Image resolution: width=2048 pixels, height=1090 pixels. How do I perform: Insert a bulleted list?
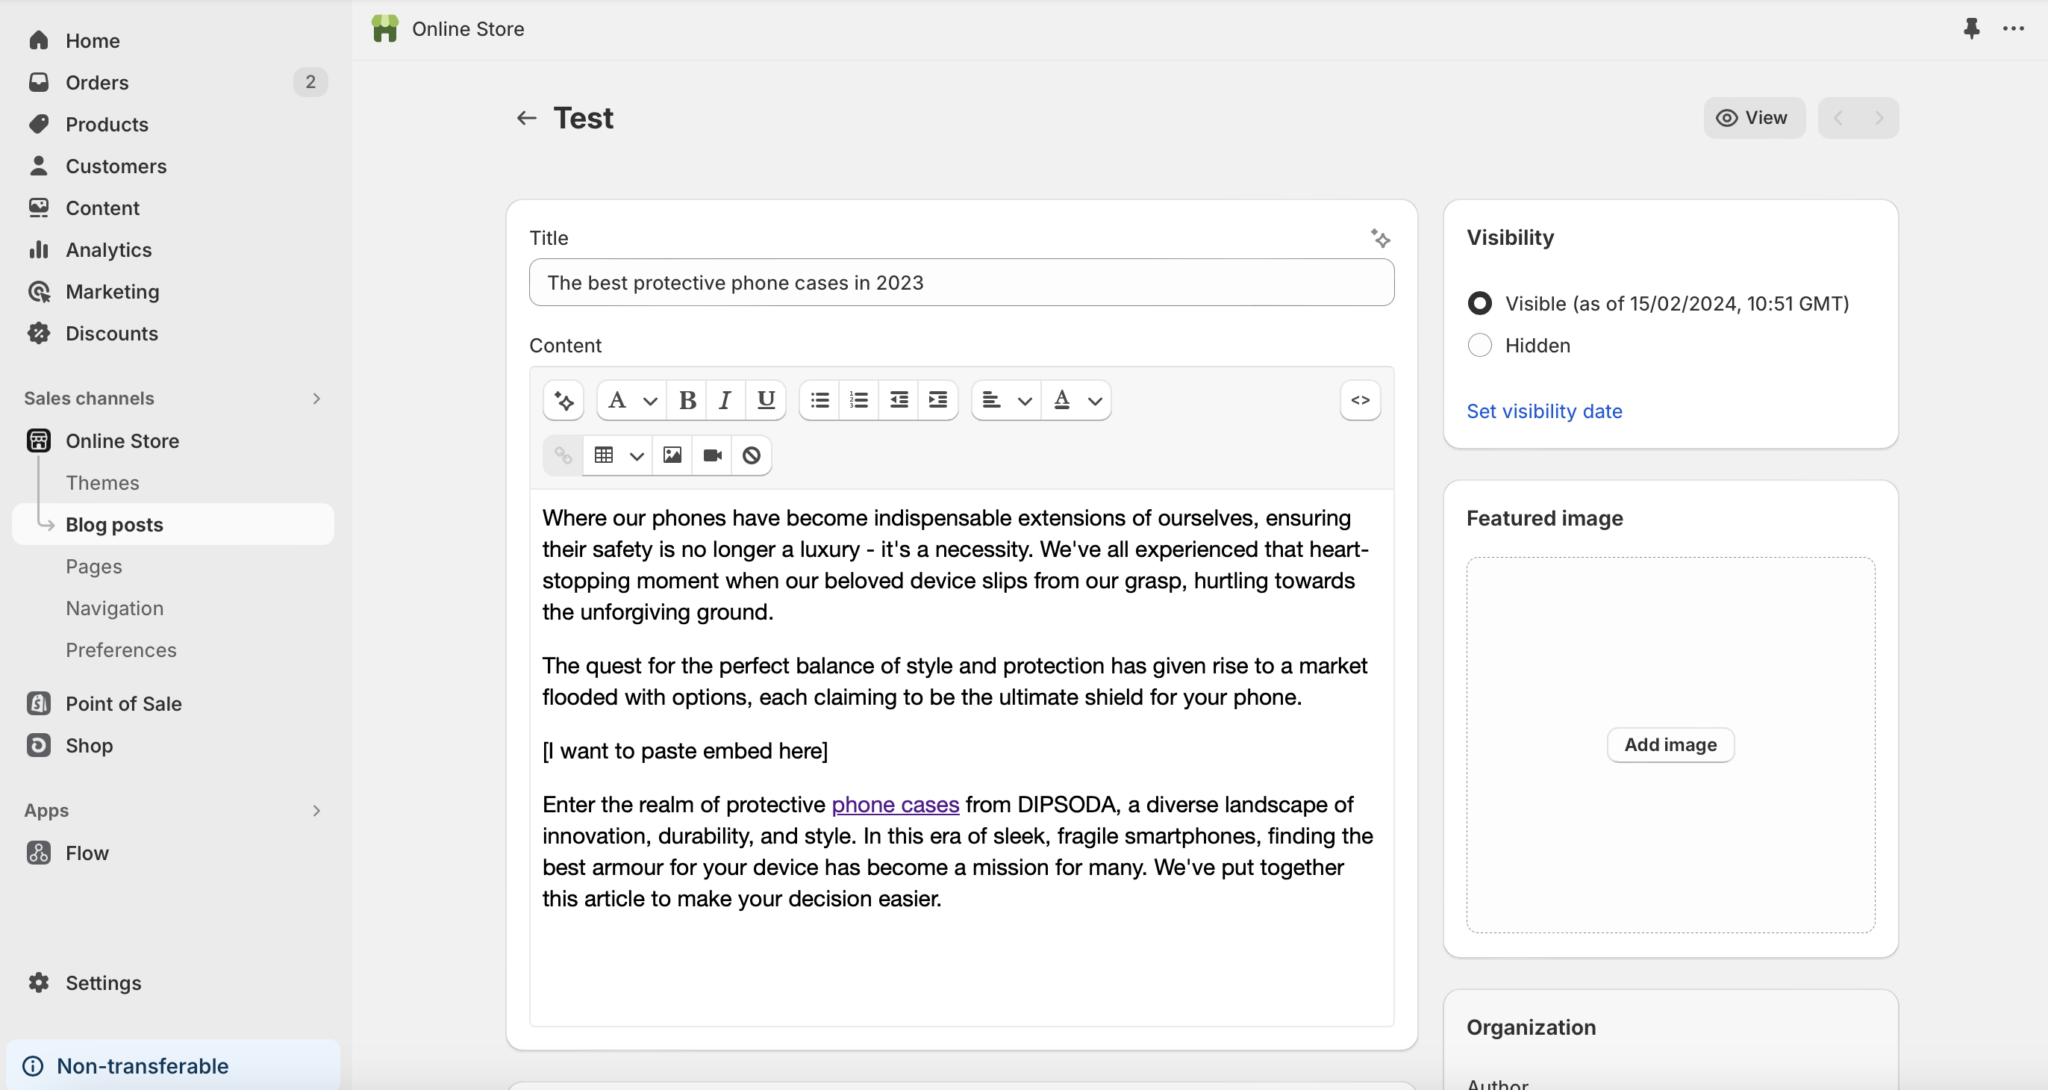[x=820, y=400]
